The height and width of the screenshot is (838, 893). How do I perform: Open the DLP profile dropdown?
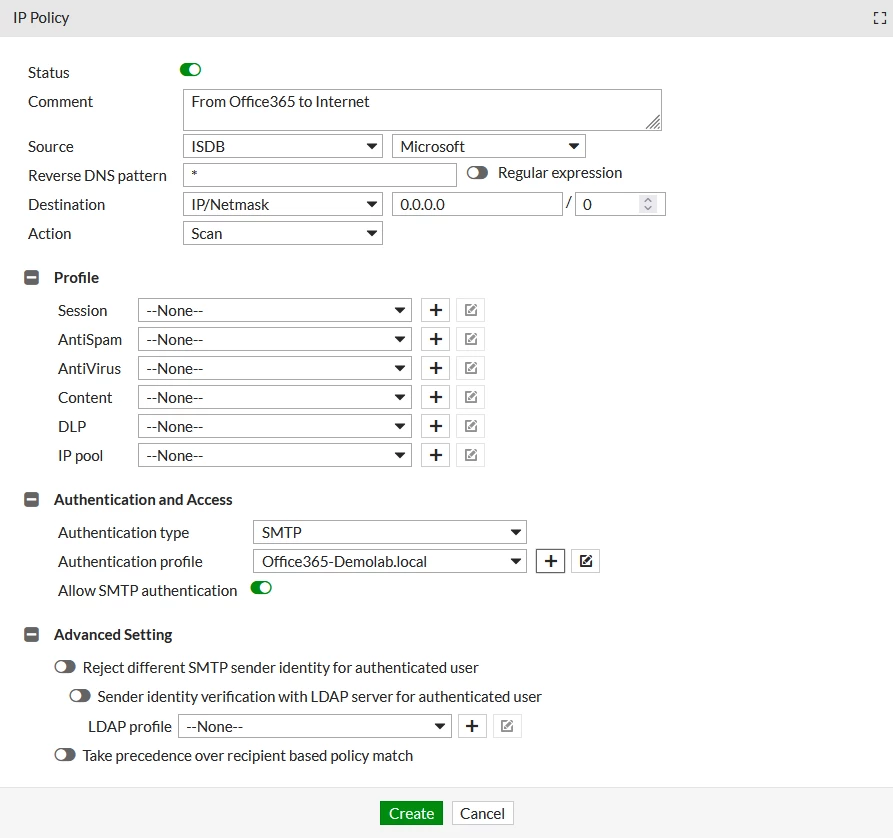275,427
